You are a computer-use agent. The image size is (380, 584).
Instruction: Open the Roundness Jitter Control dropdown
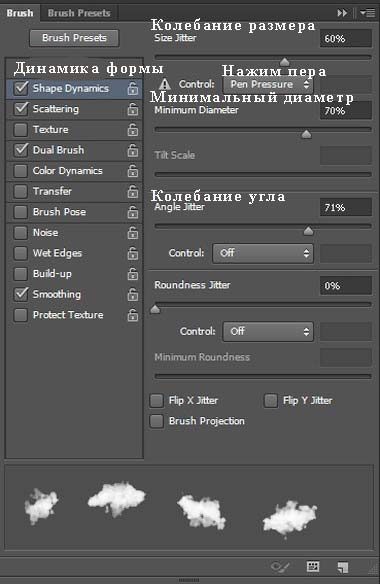[x=268, y=331]
